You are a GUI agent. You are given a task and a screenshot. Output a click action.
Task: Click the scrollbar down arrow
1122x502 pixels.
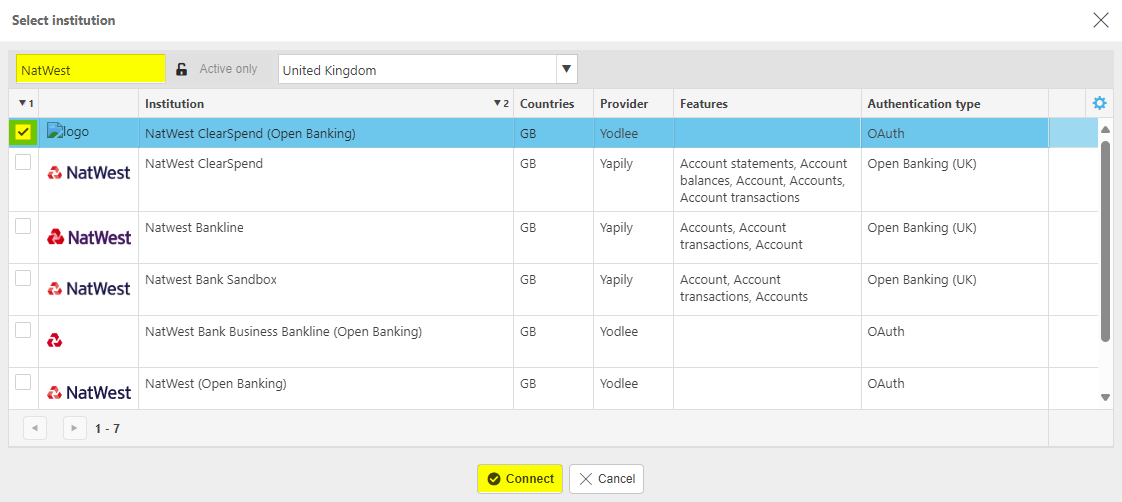coord(1105,398)
